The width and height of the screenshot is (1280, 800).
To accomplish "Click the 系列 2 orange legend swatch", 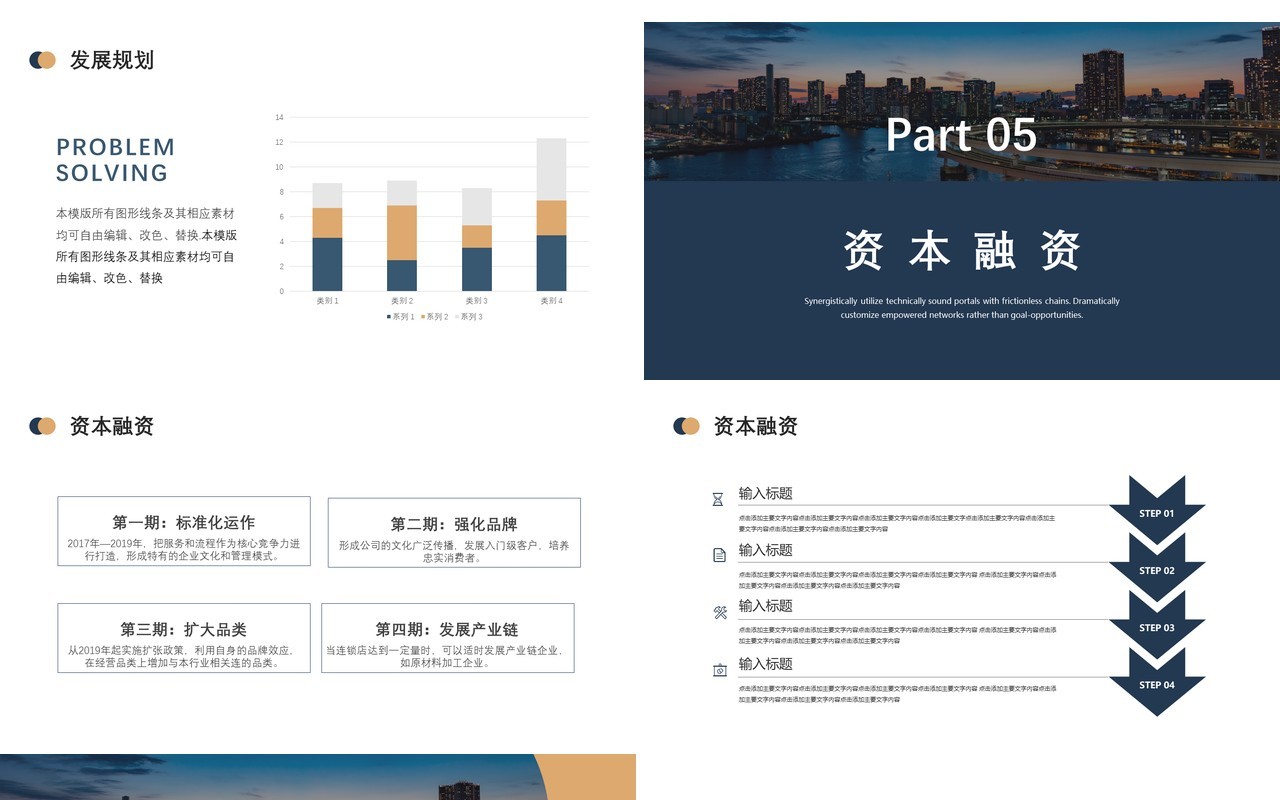I will tap(424, 317).
